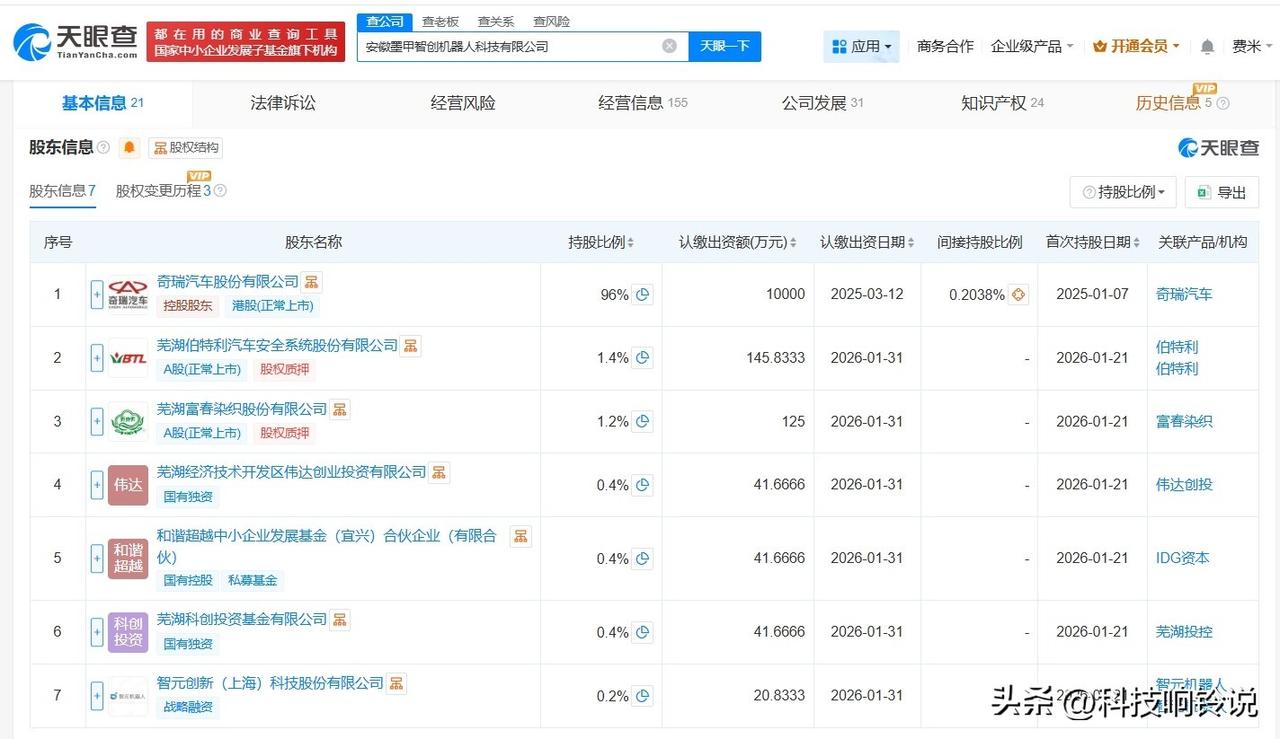View equity structure icon beside 奇瑞汽车股份有限公司
This screenshot has height=739, width=1280.
(312, 282)
